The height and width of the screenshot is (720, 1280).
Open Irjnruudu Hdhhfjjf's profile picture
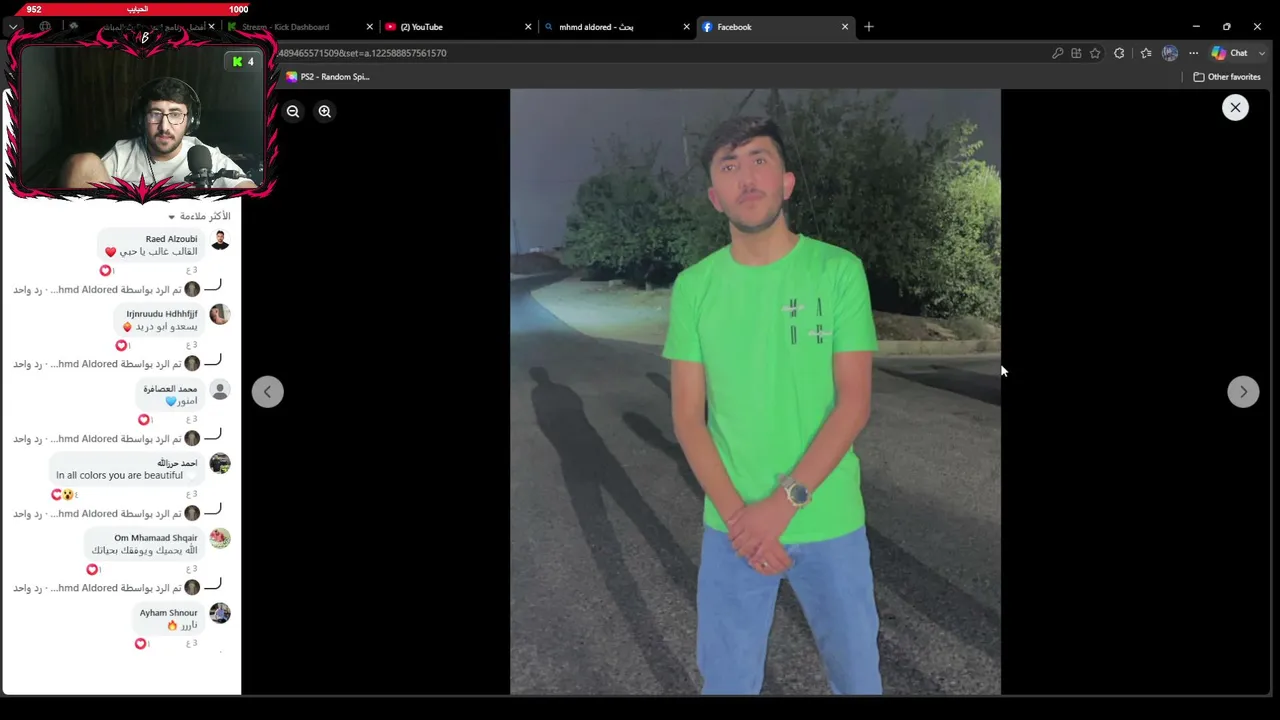click(x=220, y=315)
